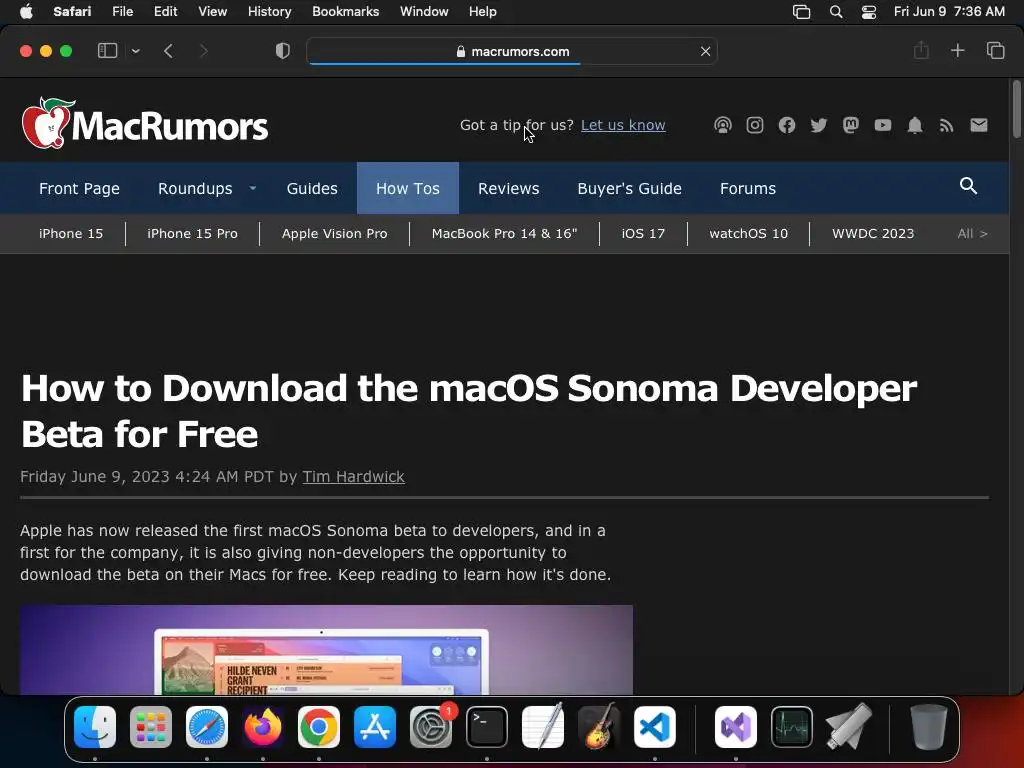The height and width of the screenshot is (768, 1024).
Task: Open Spotlight search in menu bar
Action: [x=835, y=12]
